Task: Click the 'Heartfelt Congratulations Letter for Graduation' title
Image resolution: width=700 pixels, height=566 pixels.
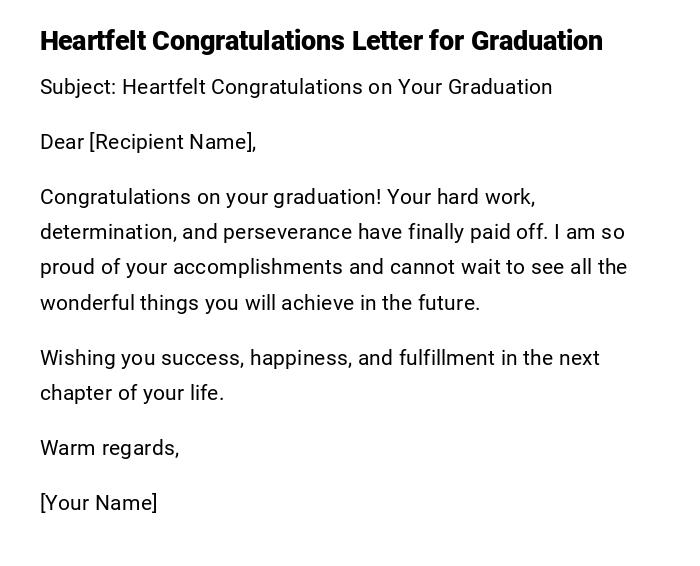Action: [321, 41]
